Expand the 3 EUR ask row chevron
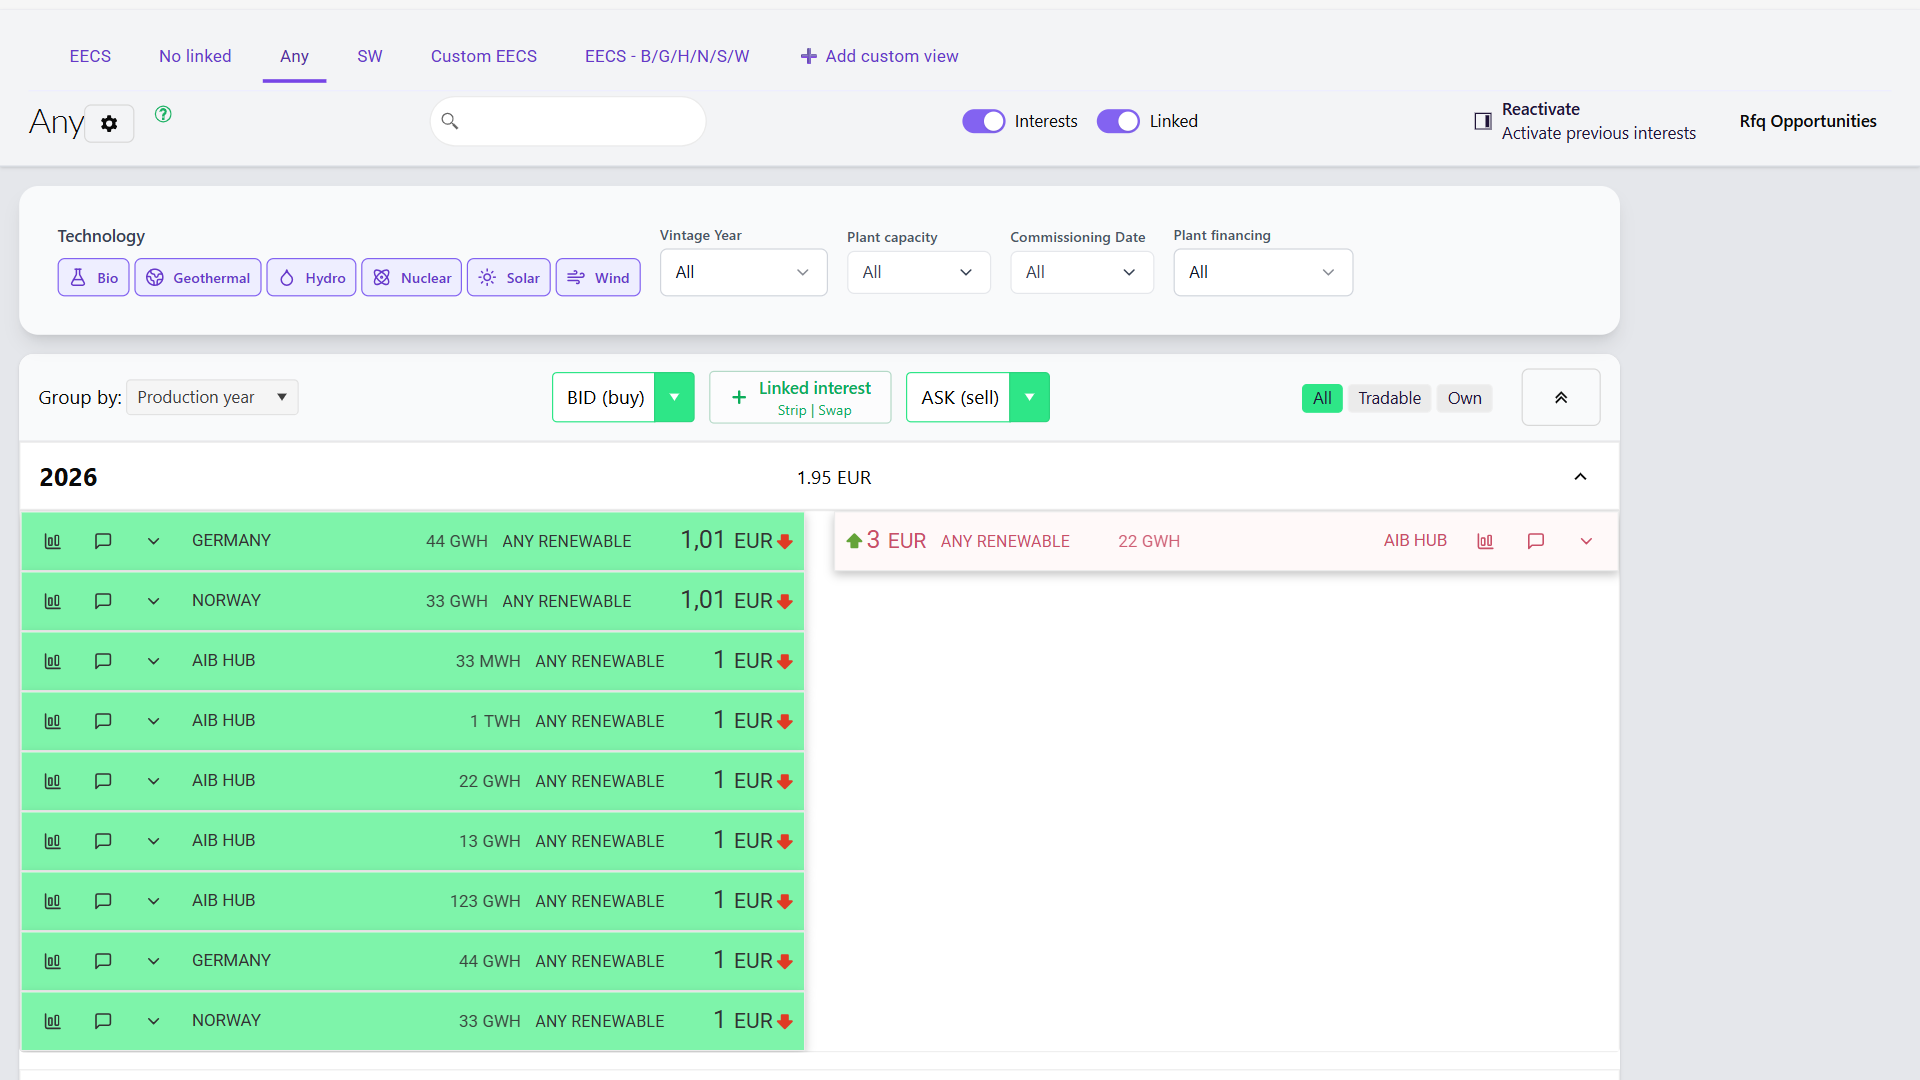The height and width of the screenshot is (1080, 1920). click(1586, 541)
